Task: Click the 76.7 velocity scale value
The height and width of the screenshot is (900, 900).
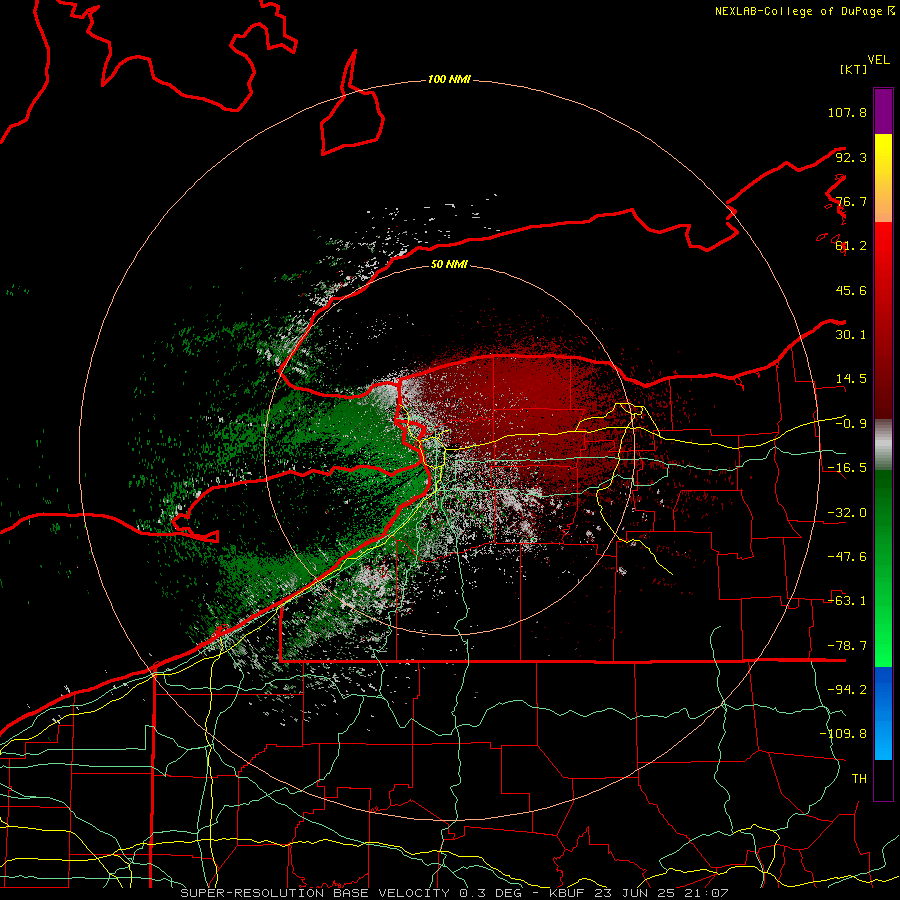Action: click(x=851, y=201)
